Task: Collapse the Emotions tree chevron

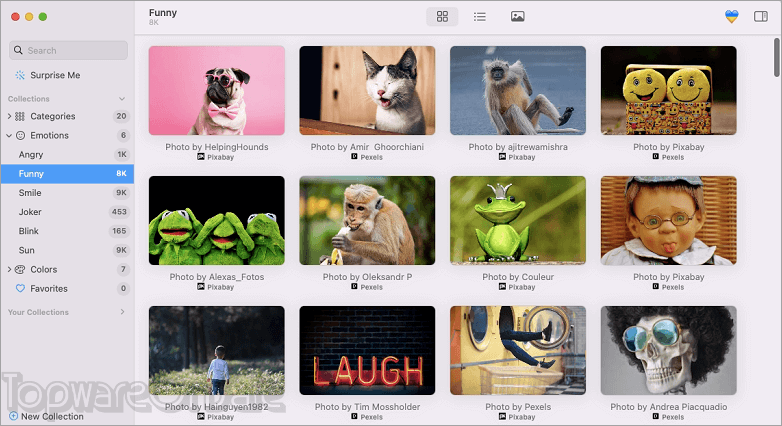Action: click(x=9, y=135)
